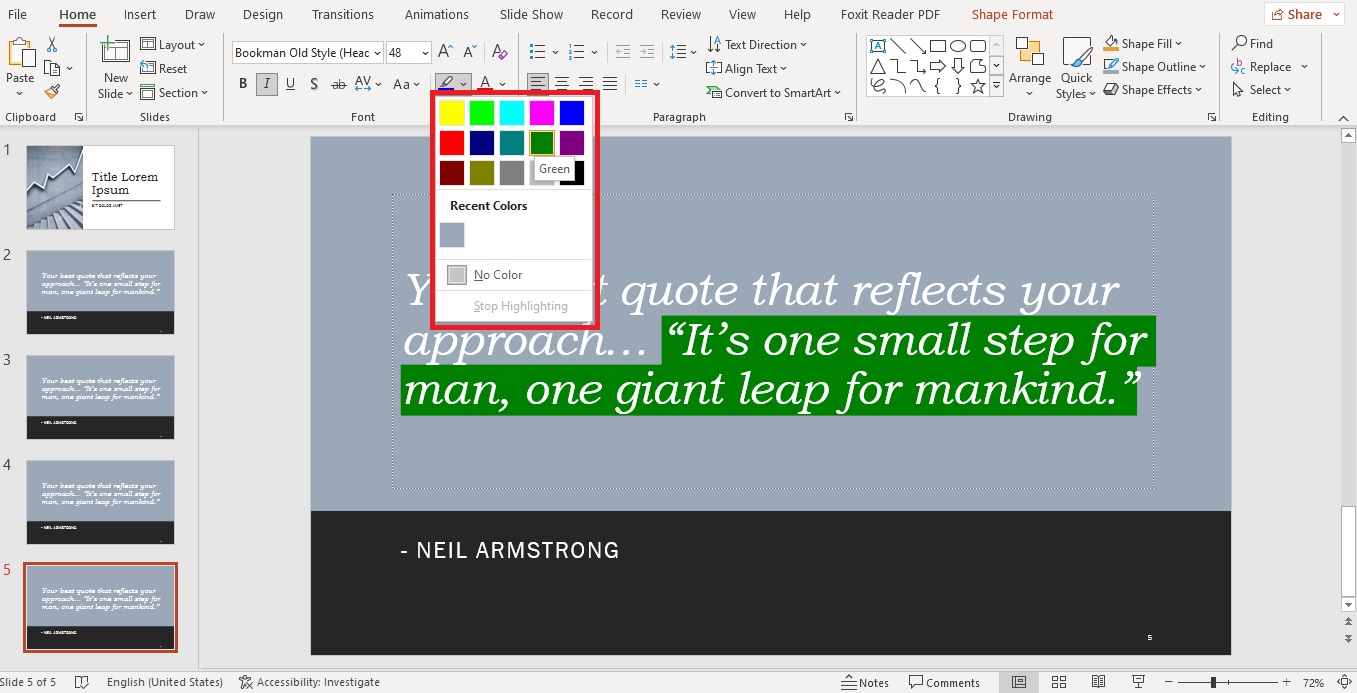Select the Rectangle shape tool

[x=938, y=44]
